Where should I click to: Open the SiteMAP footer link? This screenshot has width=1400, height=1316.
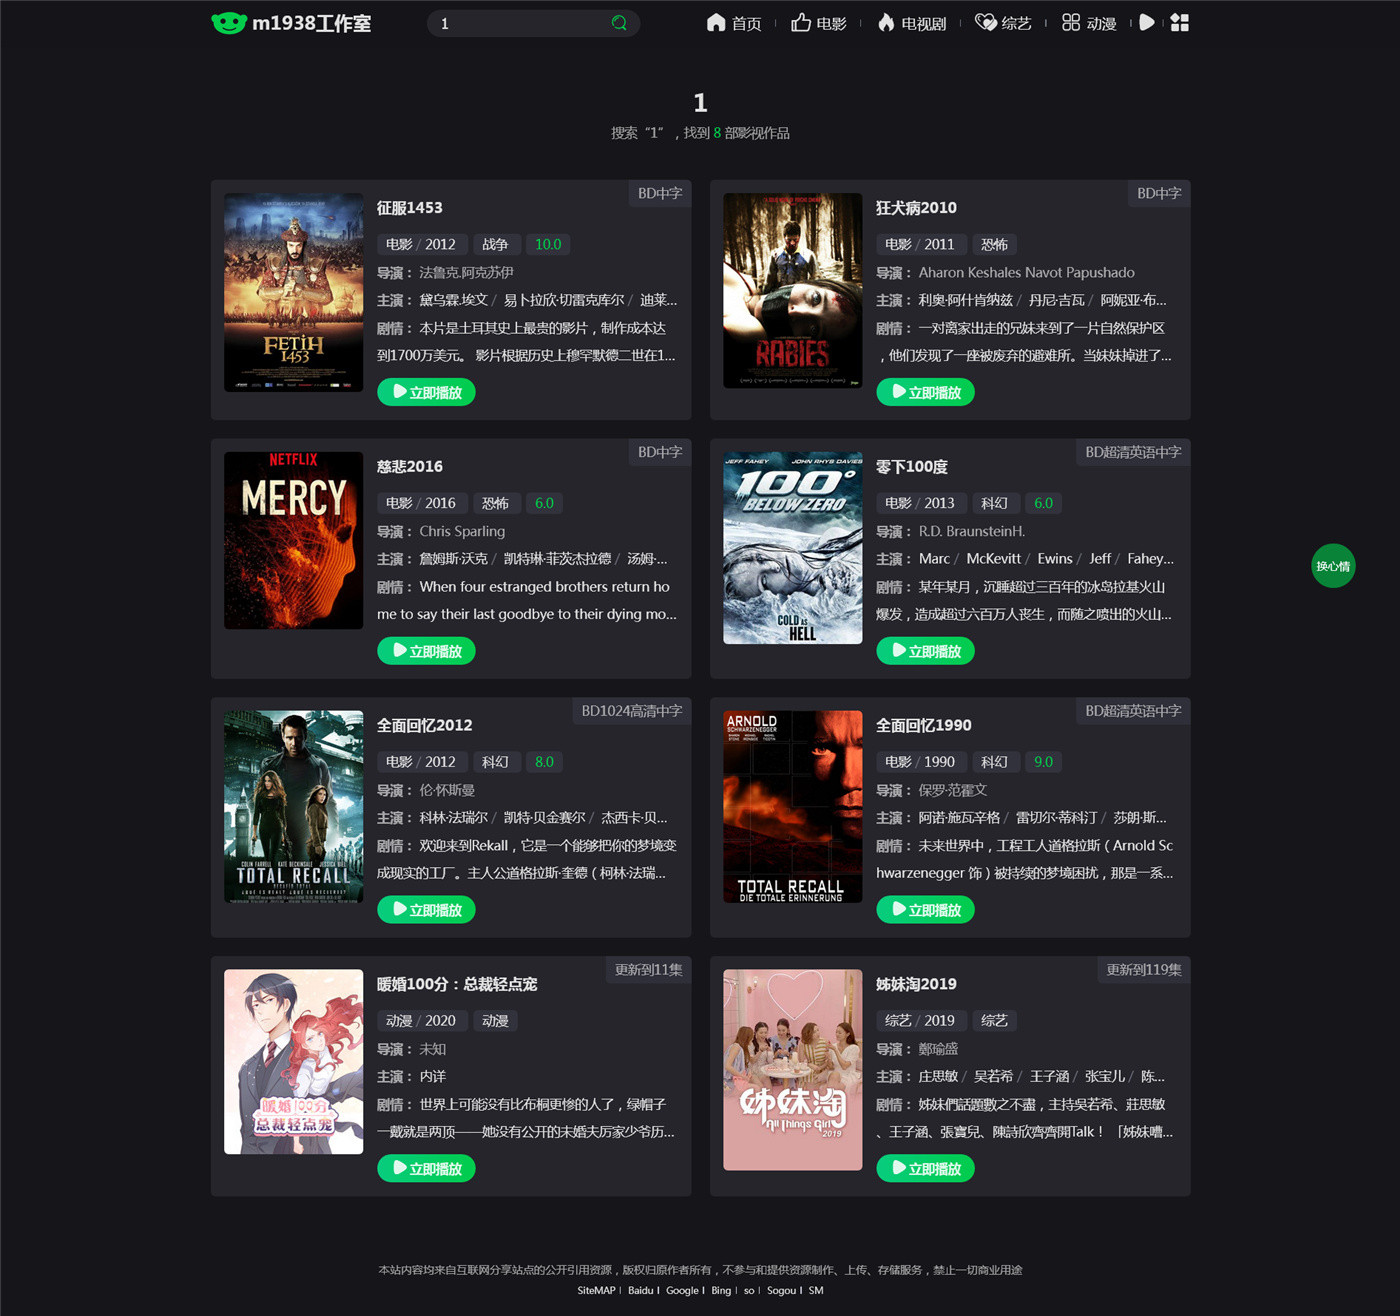(x=596, y=1291)
